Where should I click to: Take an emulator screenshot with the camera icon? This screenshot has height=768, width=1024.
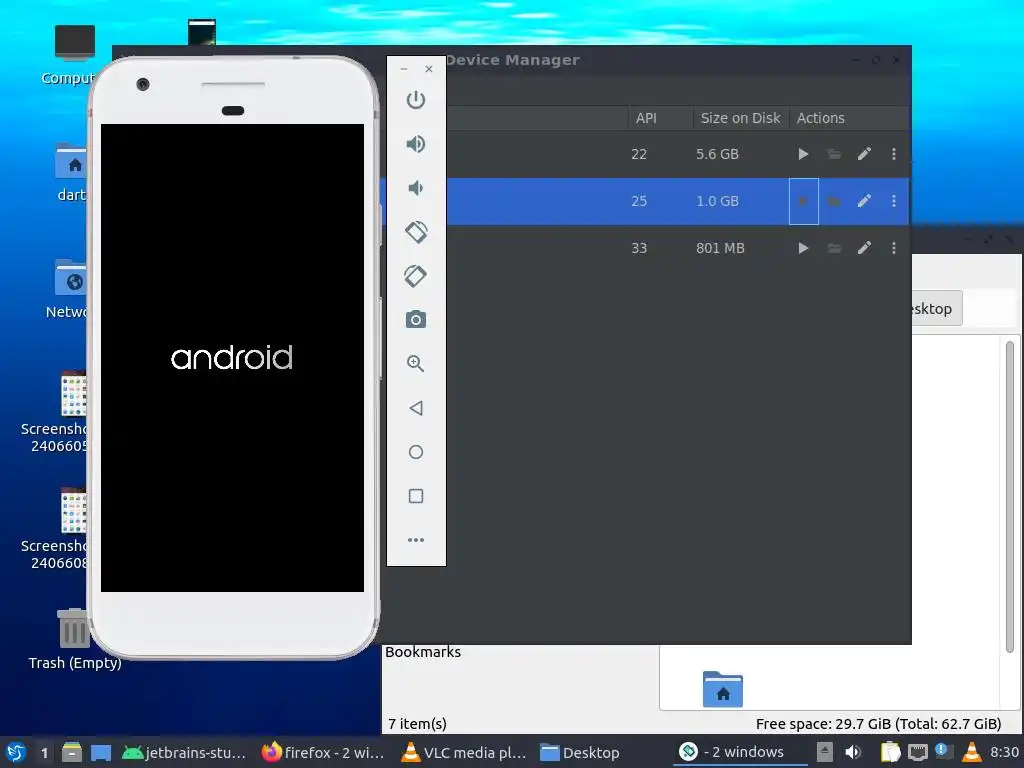(416, 319)
